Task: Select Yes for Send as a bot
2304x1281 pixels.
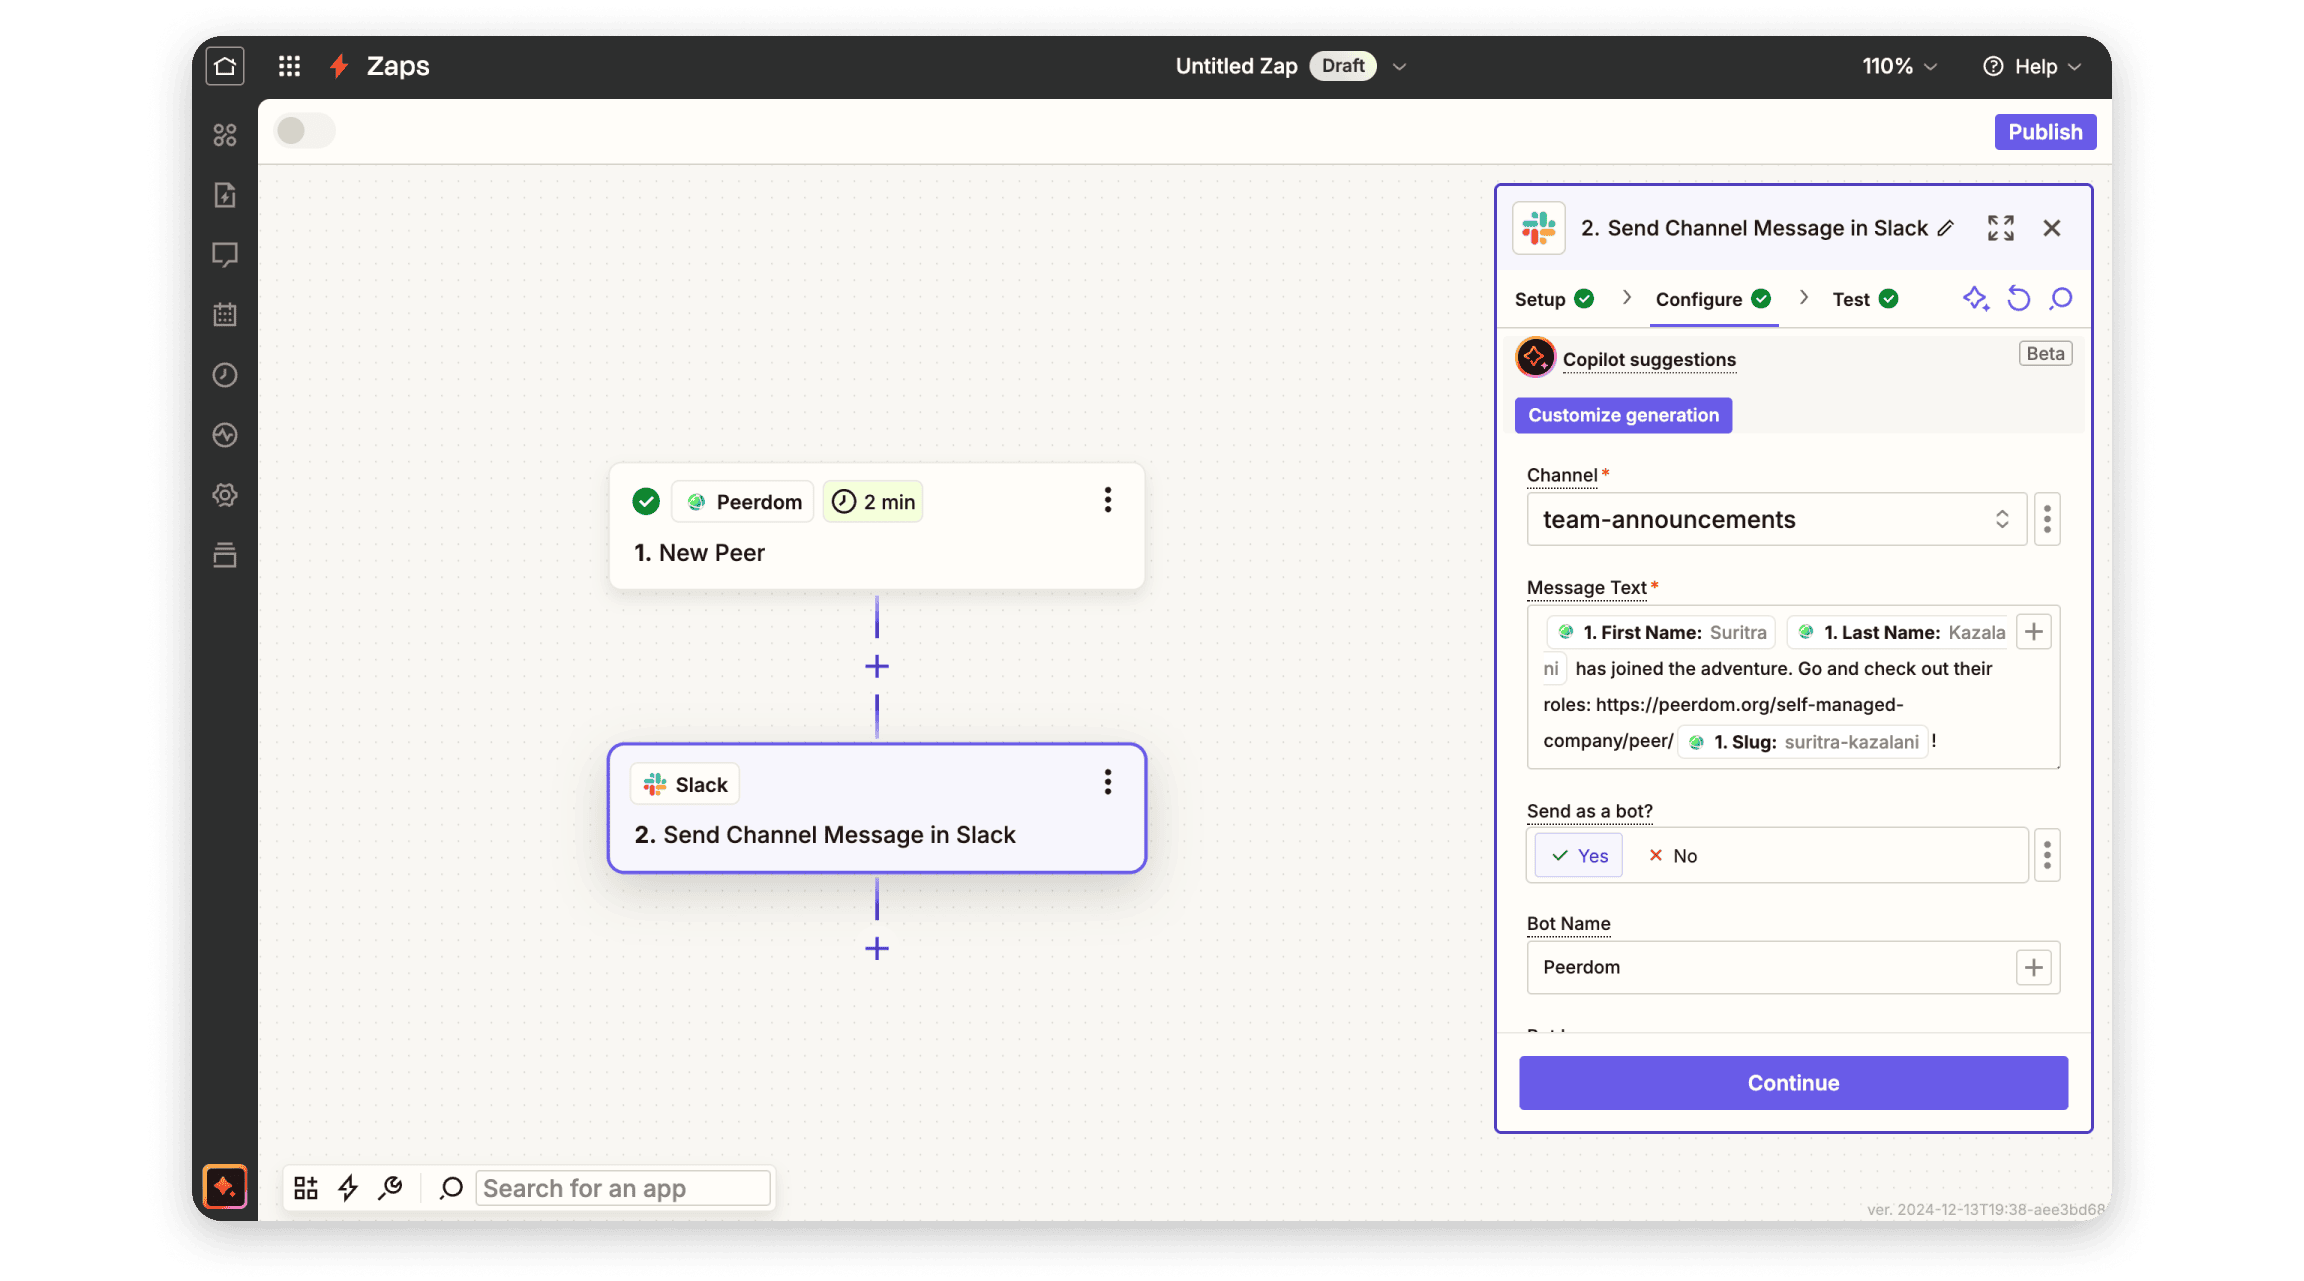Action: click(x=1579, y=856)
